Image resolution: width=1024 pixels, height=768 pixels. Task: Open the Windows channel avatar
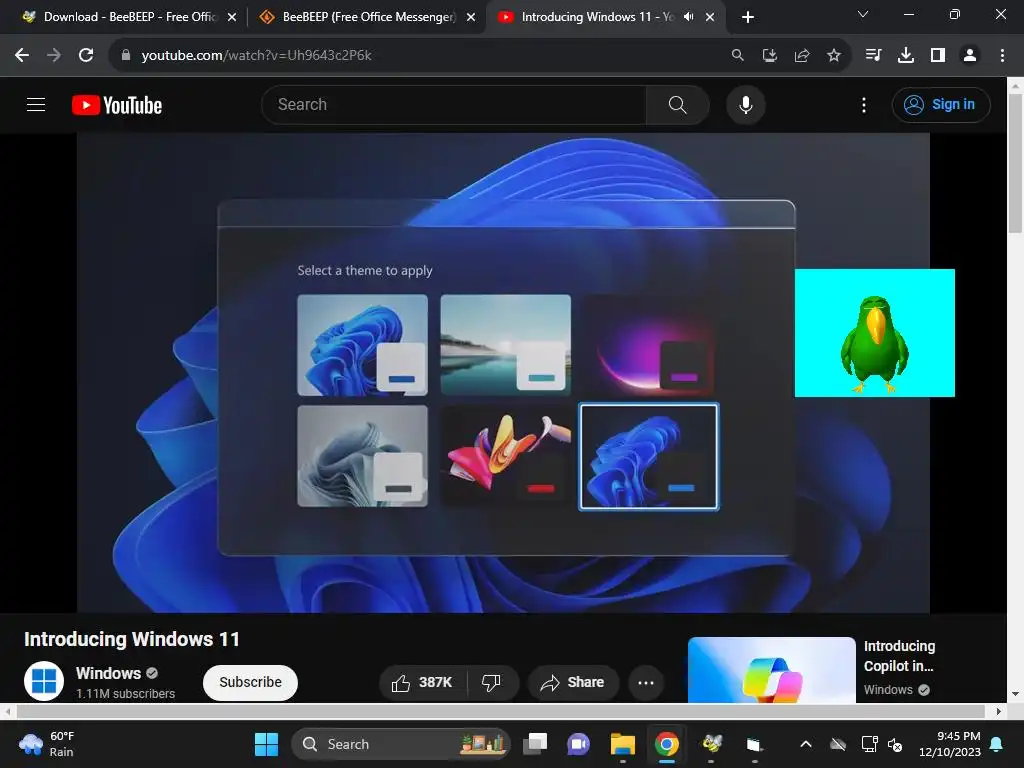(x=44, y=681)
